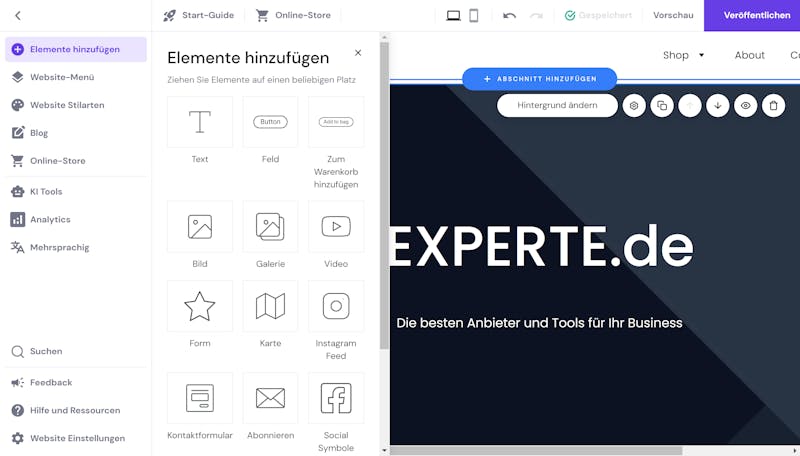Click Abschnitt hinzufügen button
Screen dimensions: 800x456
[x=539, y=79]
